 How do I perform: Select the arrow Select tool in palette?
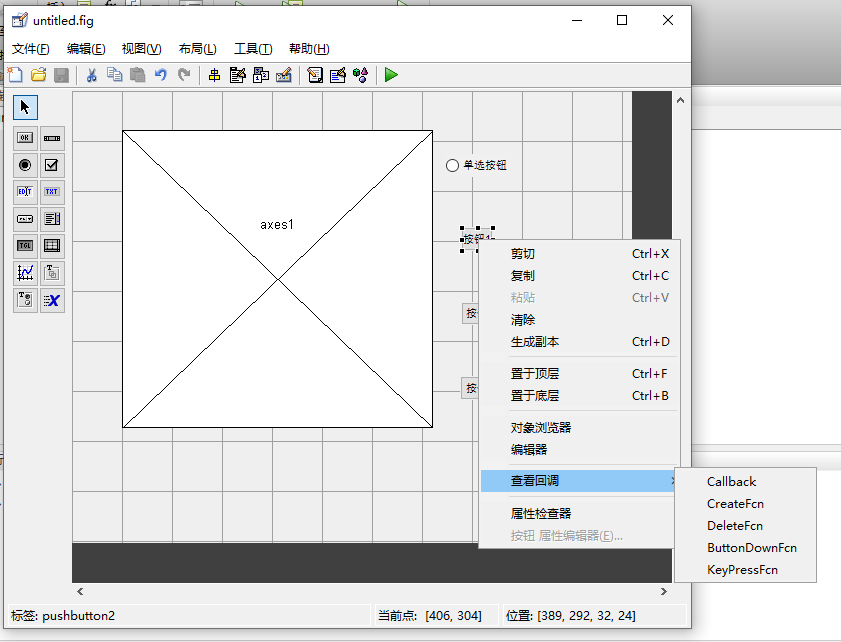point(25,107)
